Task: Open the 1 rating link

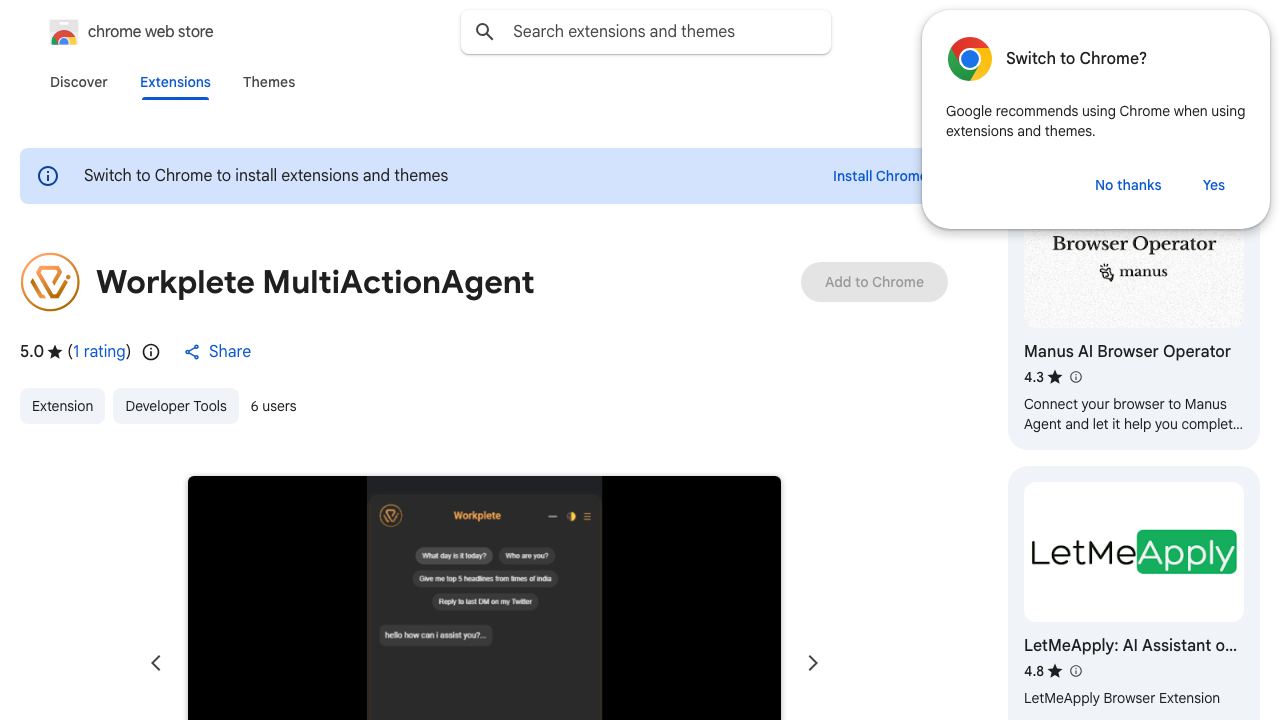Action: pos(100,352)
